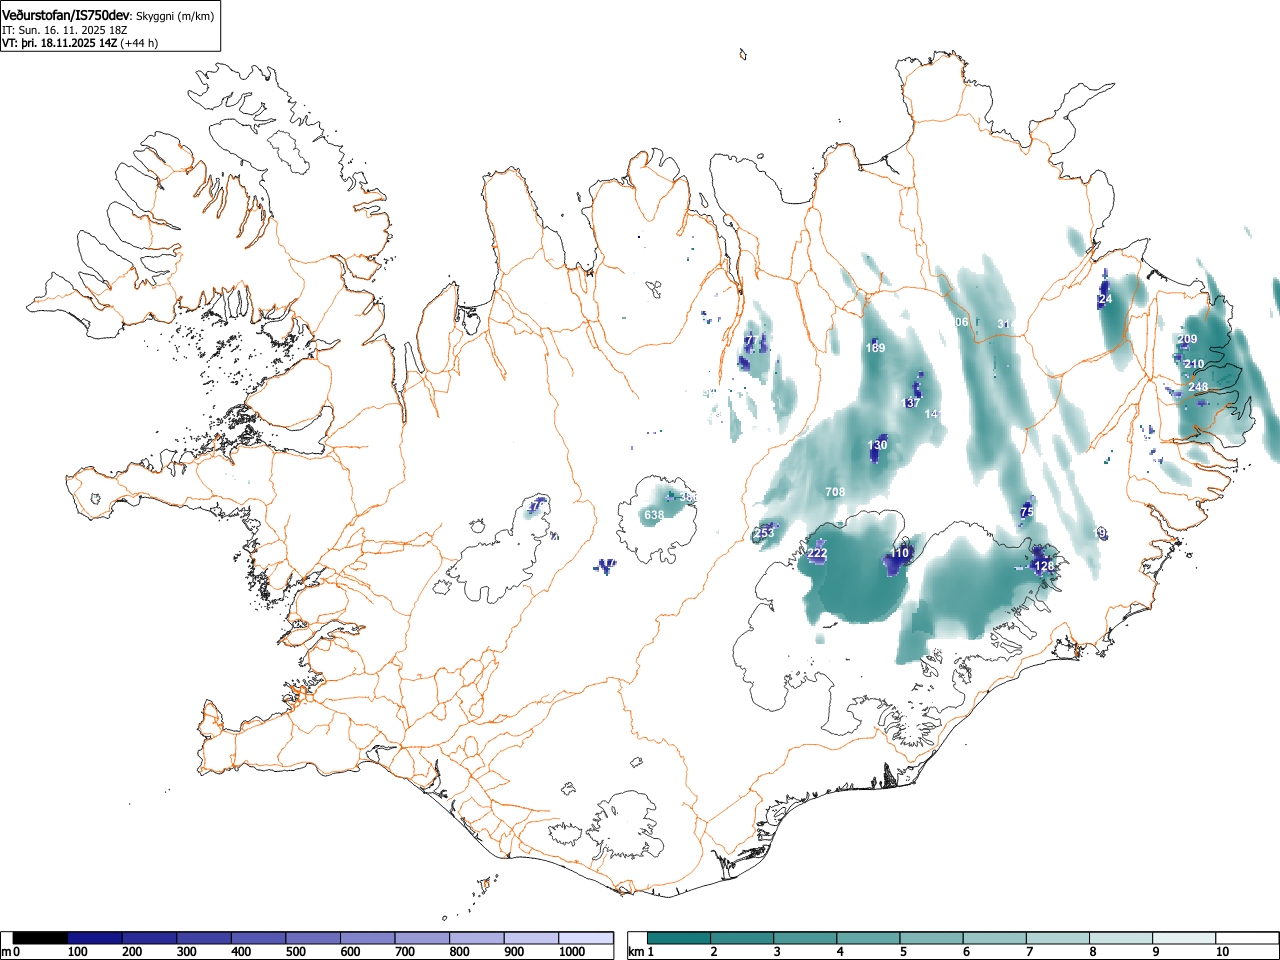This screenshot has height=960, width=1280.
Task: Click the Veðurstofan/IS750dev title text
Action: pos(67,16)
